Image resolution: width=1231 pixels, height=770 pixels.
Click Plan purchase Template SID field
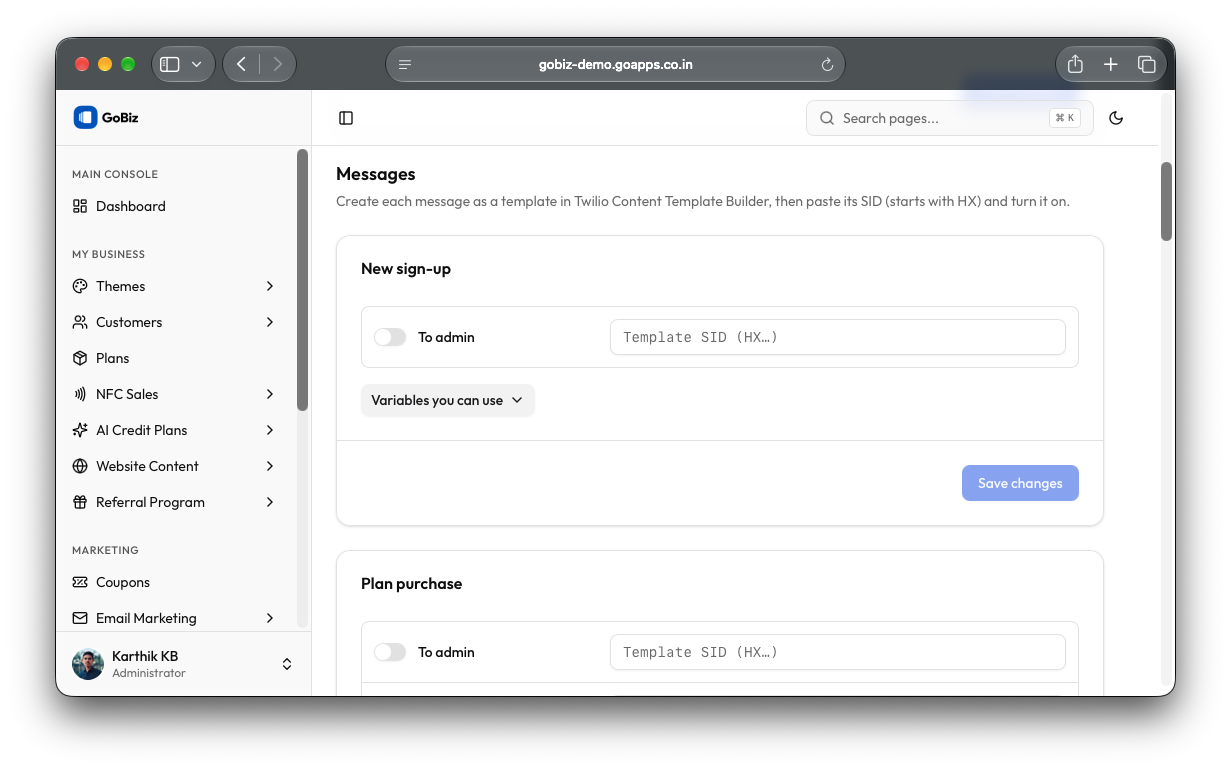click(x=837, y=652)
